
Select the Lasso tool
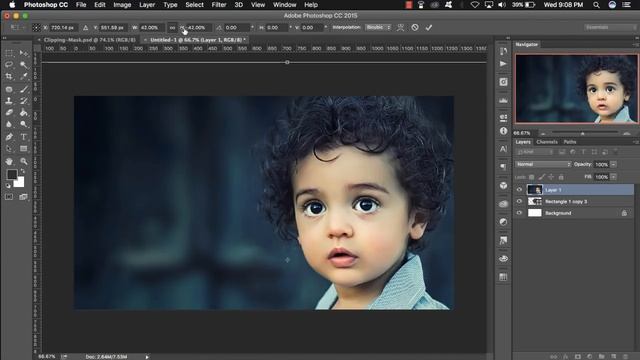9,64
